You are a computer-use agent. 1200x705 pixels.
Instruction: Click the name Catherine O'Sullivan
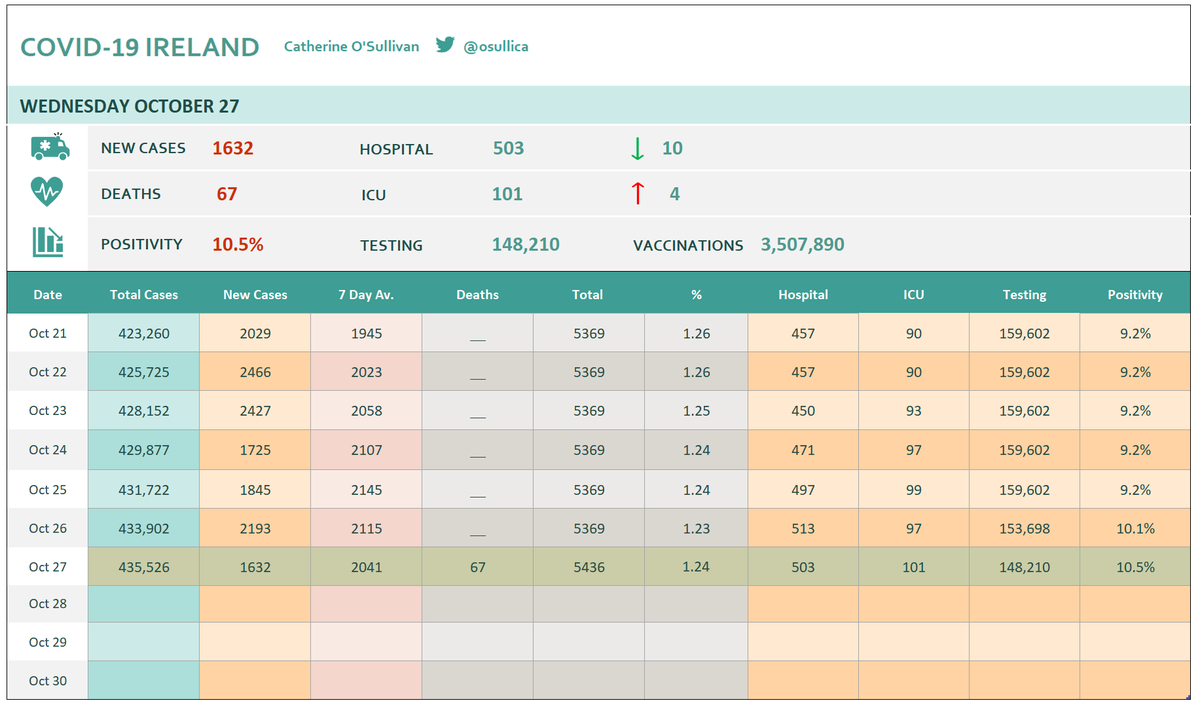click(x=352, y=46)
